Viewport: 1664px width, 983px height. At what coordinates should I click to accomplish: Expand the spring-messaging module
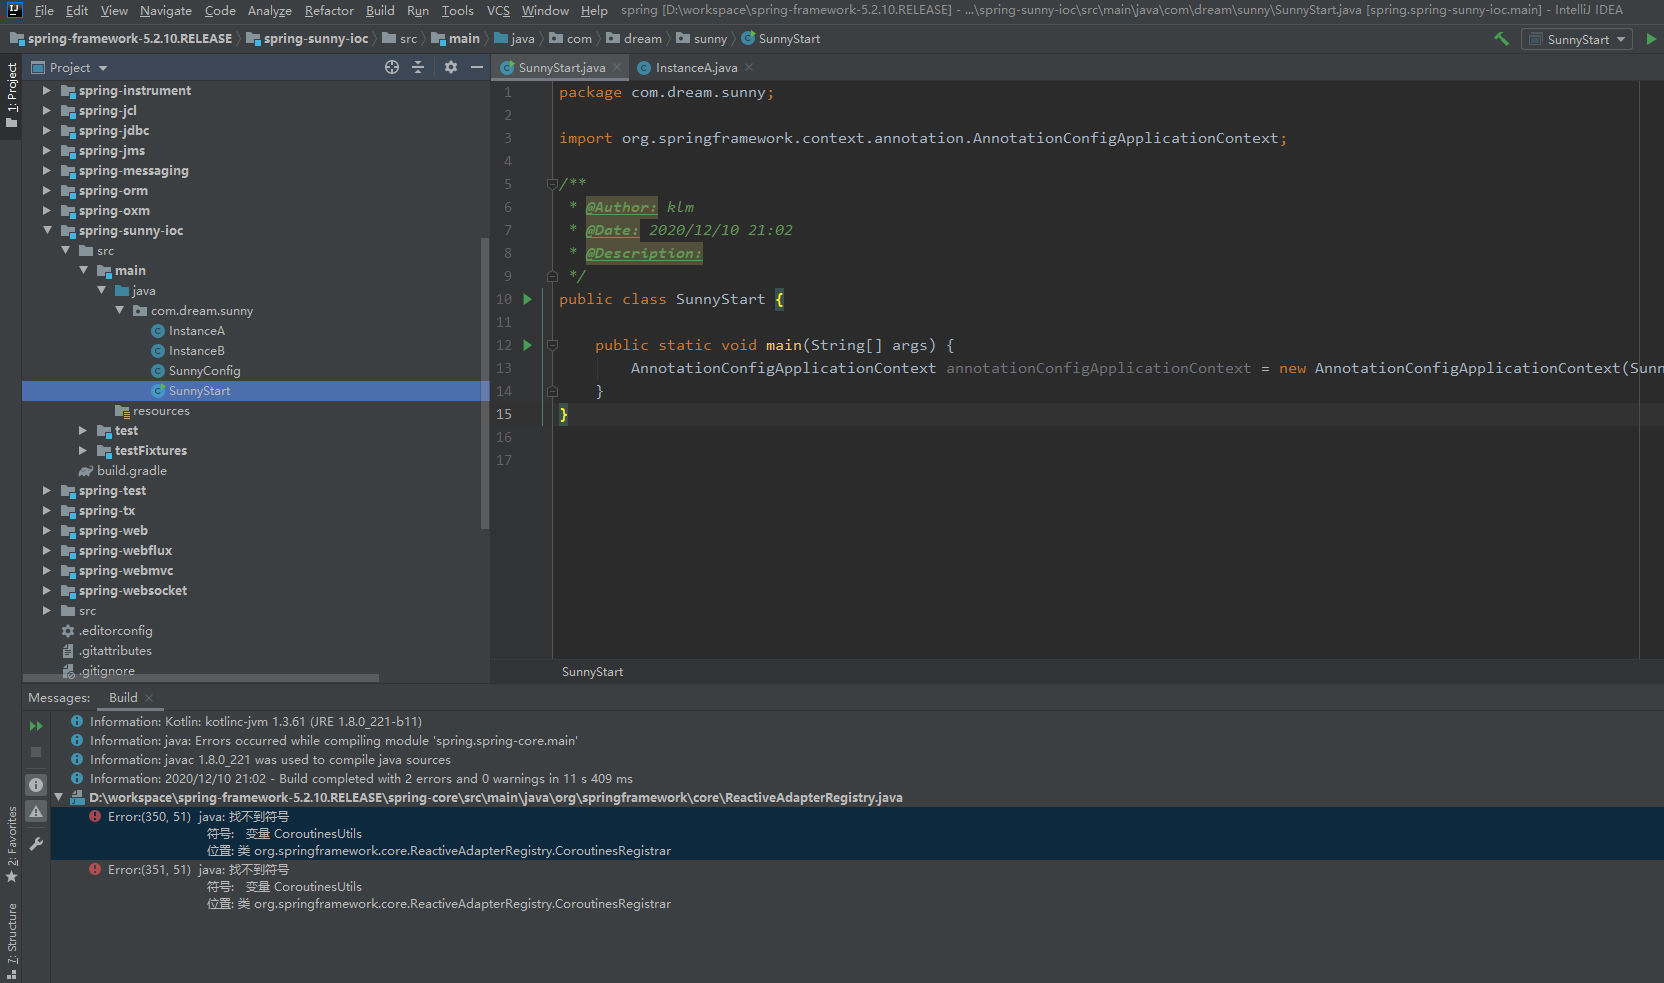(46, 170)
